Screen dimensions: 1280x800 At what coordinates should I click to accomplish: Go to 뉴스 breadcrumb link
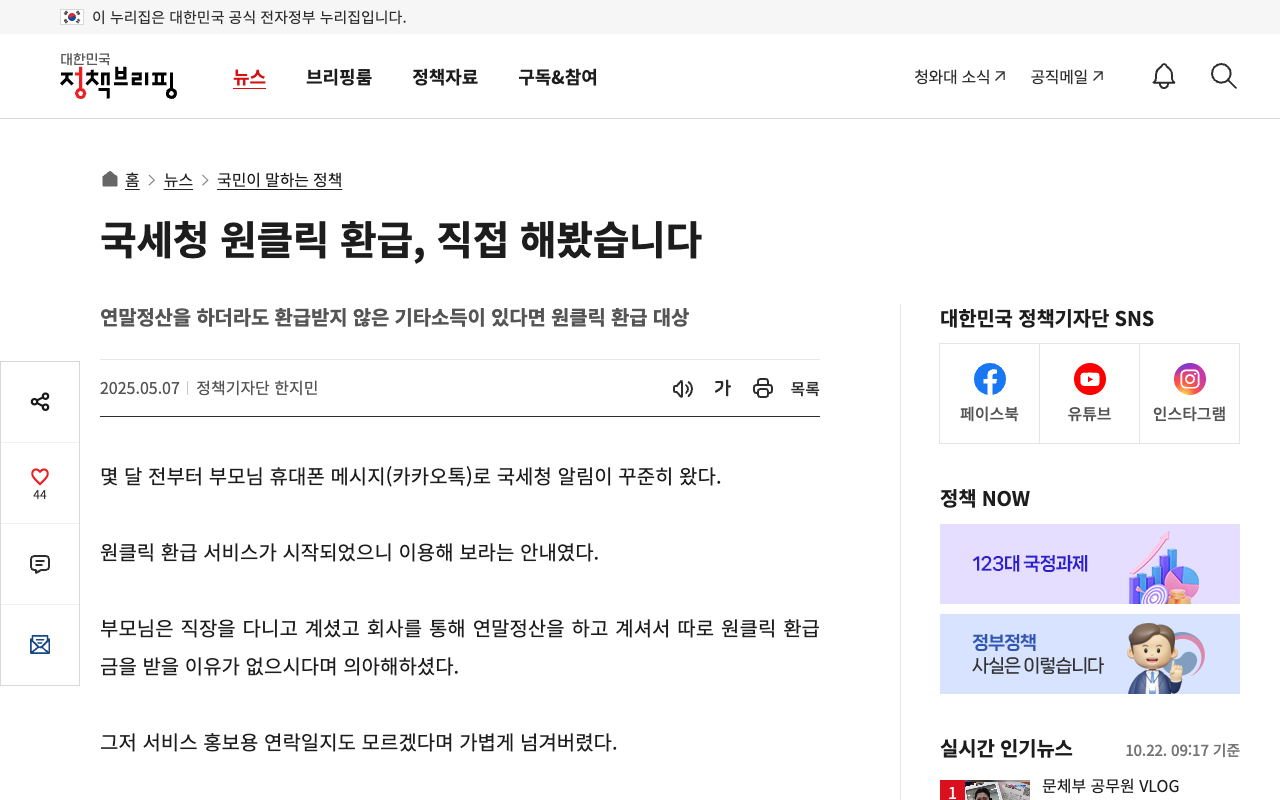click(x=178, y=180)
